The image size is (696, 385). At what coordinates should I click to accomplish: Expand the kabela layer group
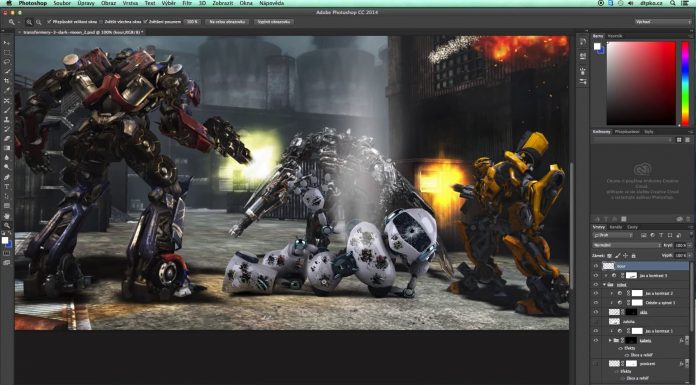tap(610, 341)
